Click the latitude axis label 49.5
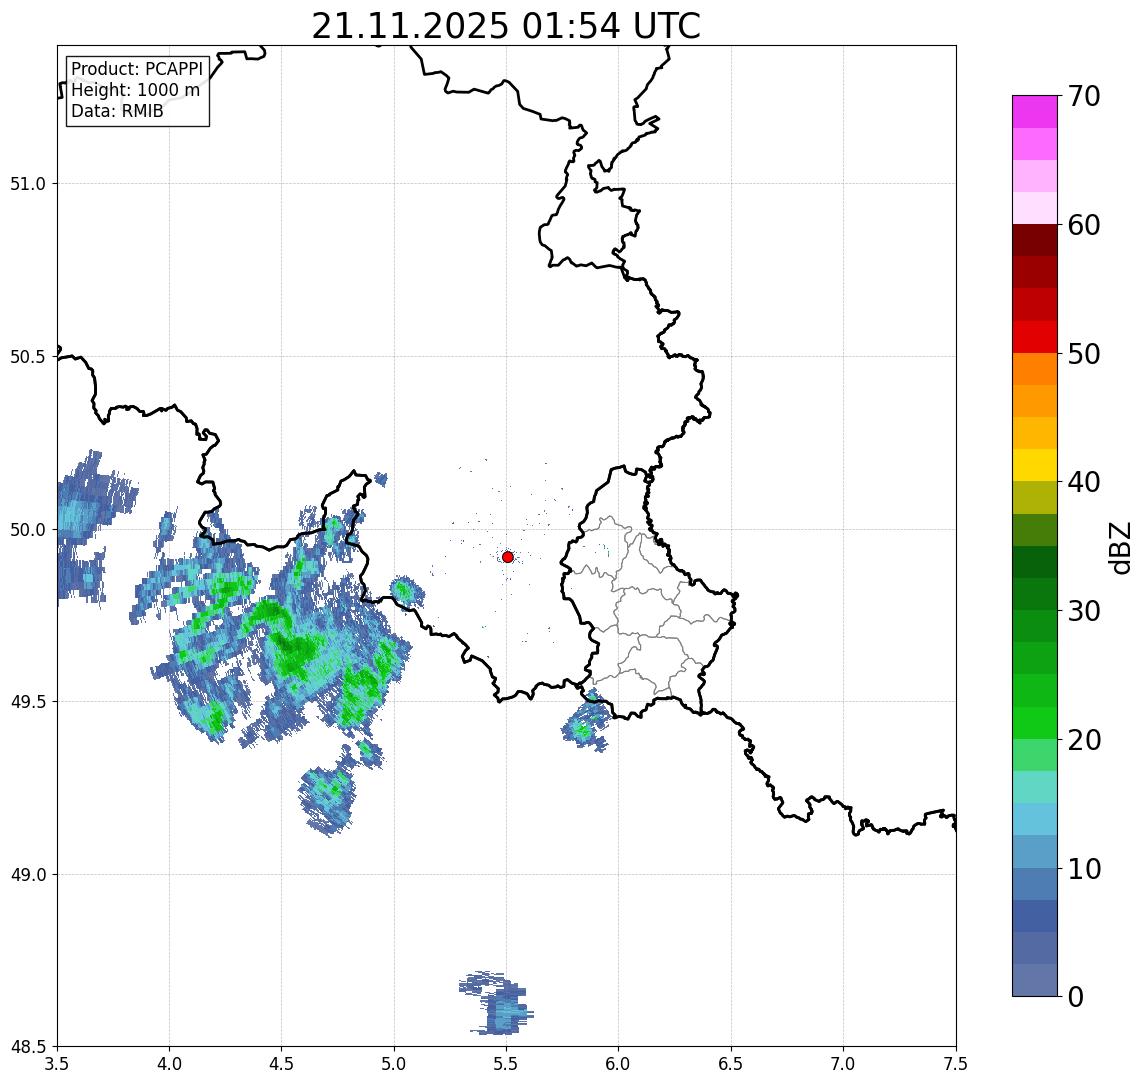Image resolution: width=1145 pixels, height=1084 pixels. click(28, 702)
